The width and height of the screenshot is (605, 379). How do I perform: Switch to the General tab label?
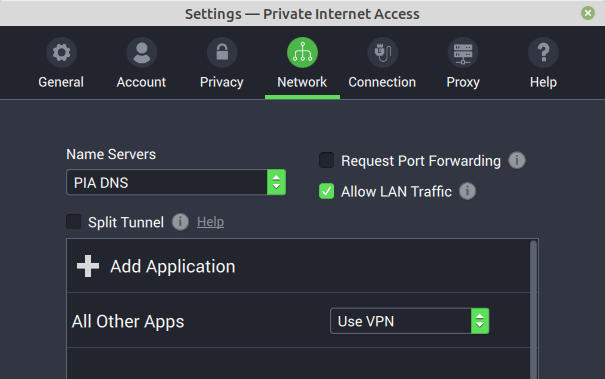click(x=61, y=82)
